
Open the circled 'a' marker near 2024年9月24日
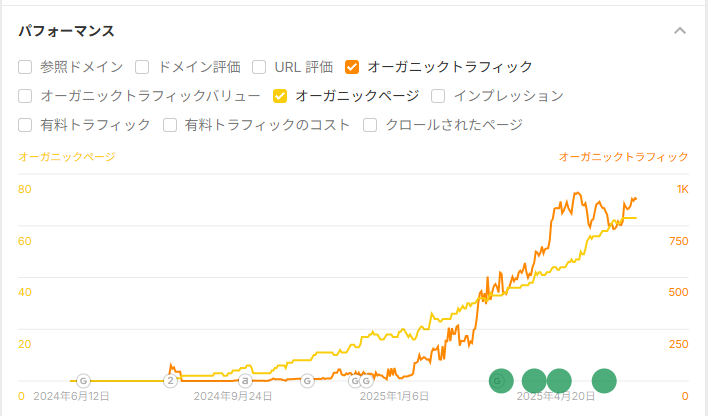pyautogui.click(x=245, y=381)
